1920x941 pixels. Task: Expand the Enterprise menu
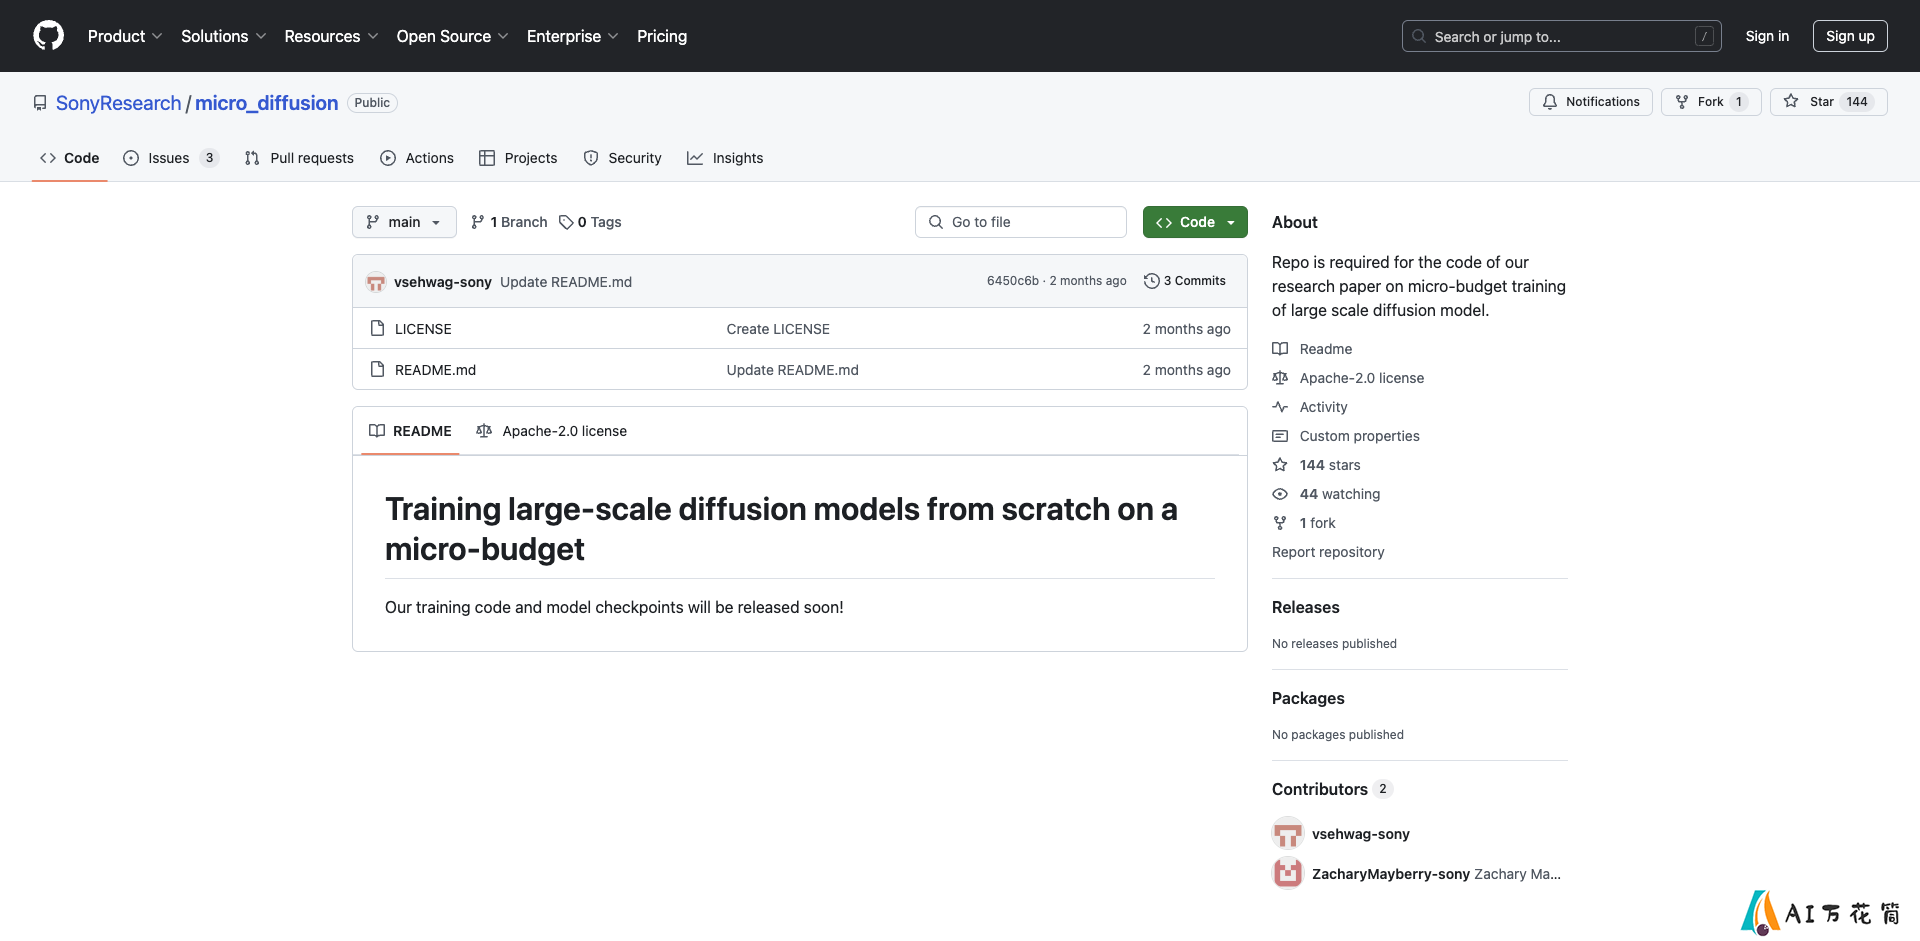(572, 36)
